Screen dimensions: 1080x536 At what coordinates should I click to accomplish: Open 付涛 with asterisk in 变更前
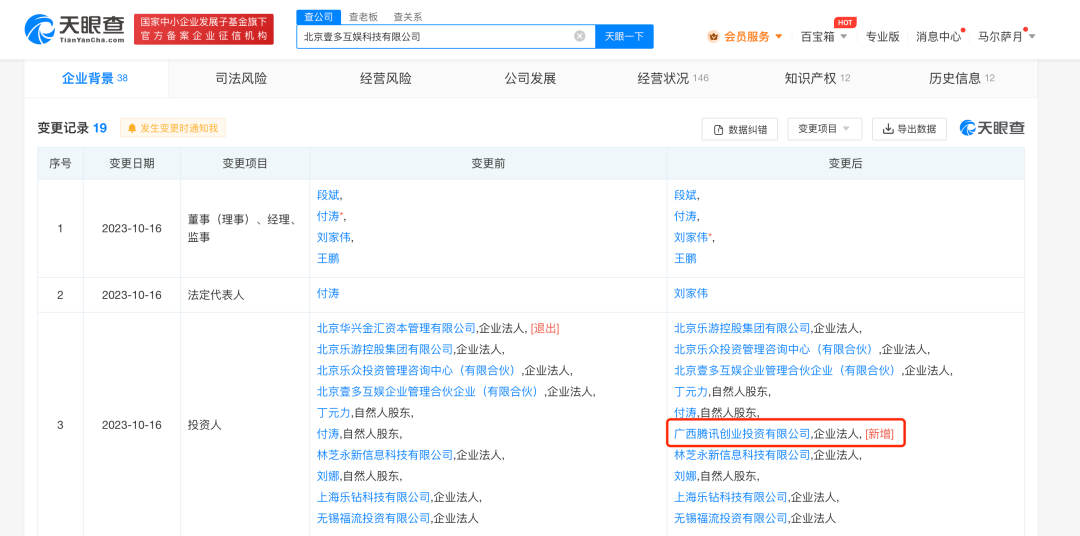[x=330, y=216]
